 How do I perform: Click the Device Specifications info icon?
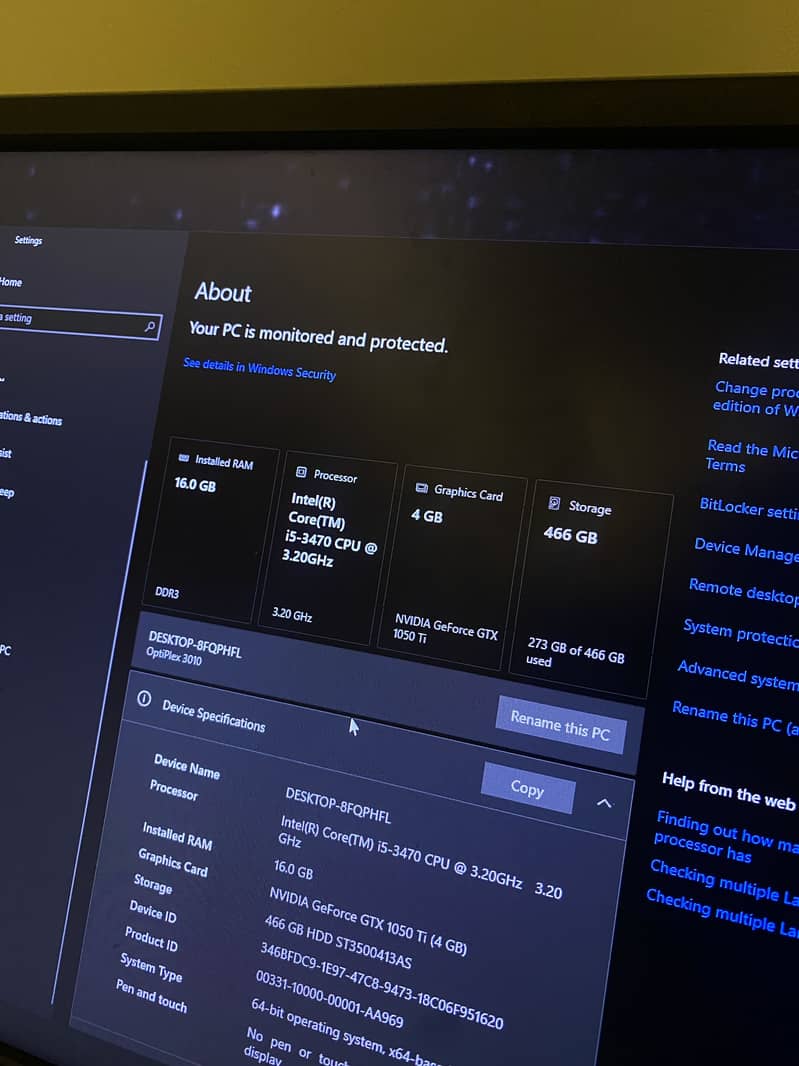pyautogui.click(x=144, y=698)
